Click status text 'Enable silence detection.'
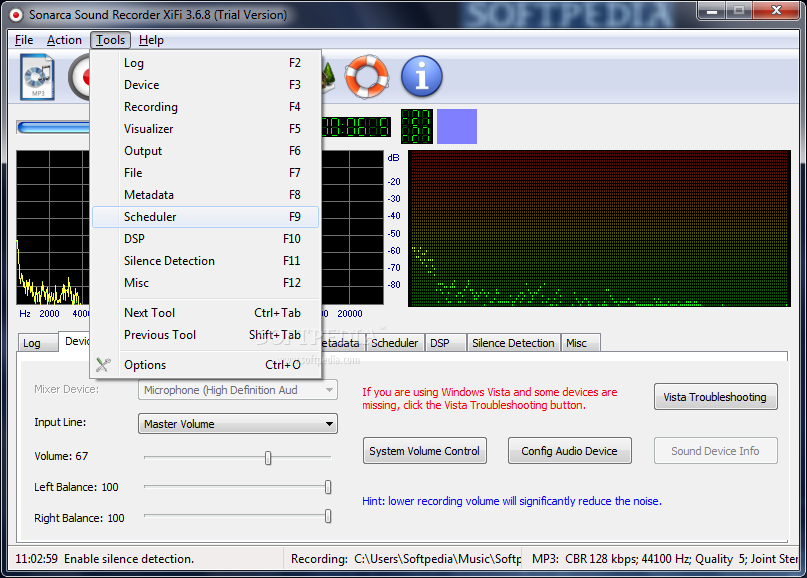 129,559
